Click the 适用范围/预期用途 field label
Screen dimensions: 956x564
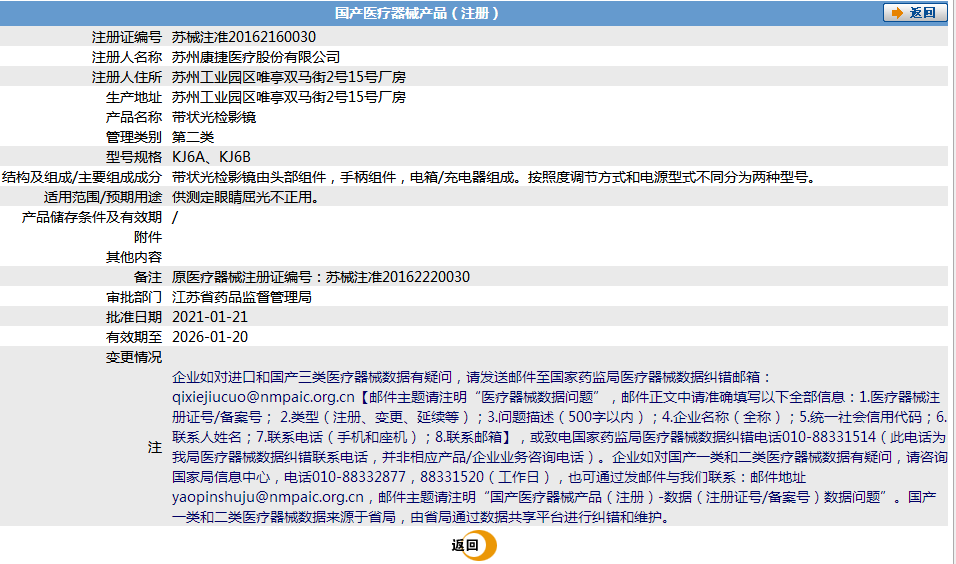click(x=102, y=198)
